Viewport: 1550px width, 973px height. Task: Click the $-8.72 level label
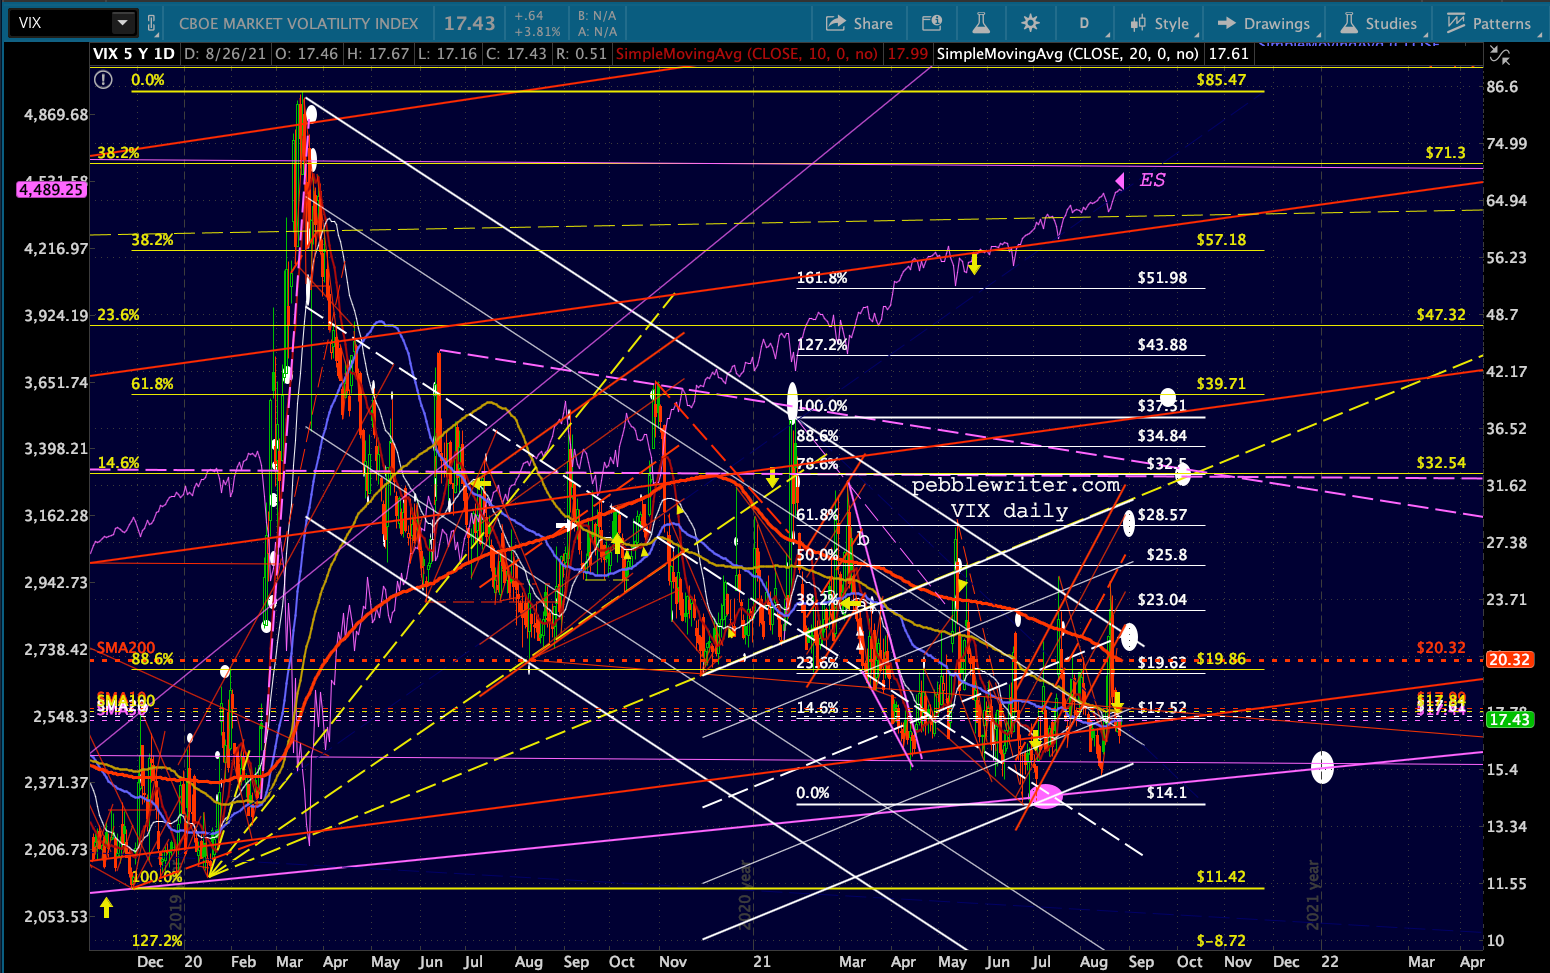pos(1221,941)
